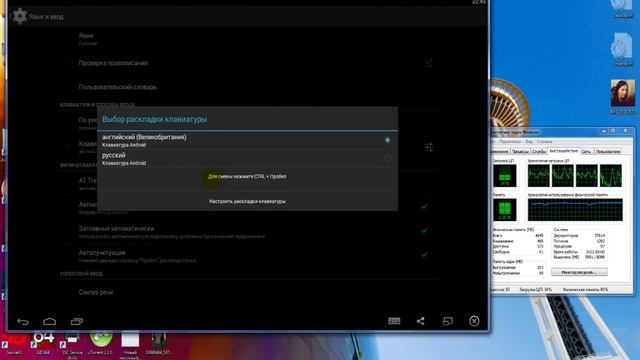This screenshot has height=360, width=640.
Task: Open the 1088464_537 image file desktop icon
Action: [x=159, y=343]
